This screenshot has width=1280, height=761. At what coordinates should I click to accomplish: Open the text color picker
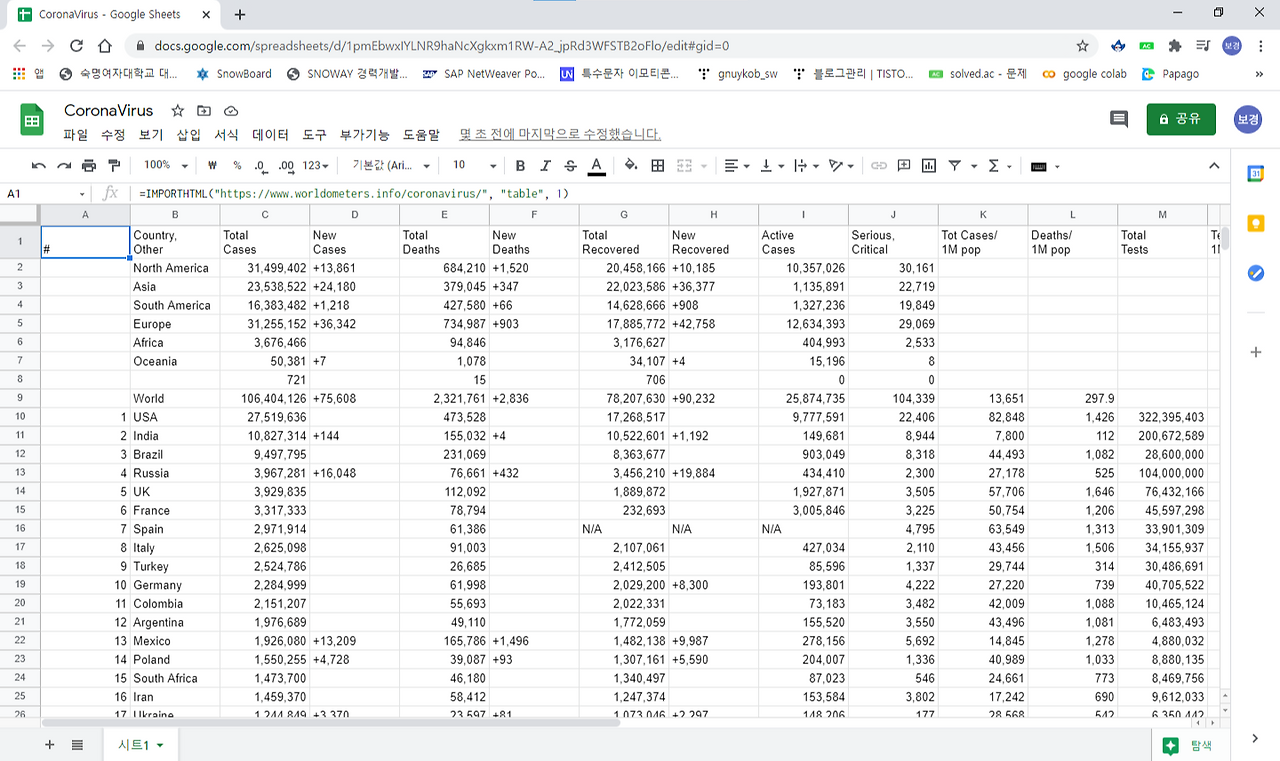click(596, 166)
